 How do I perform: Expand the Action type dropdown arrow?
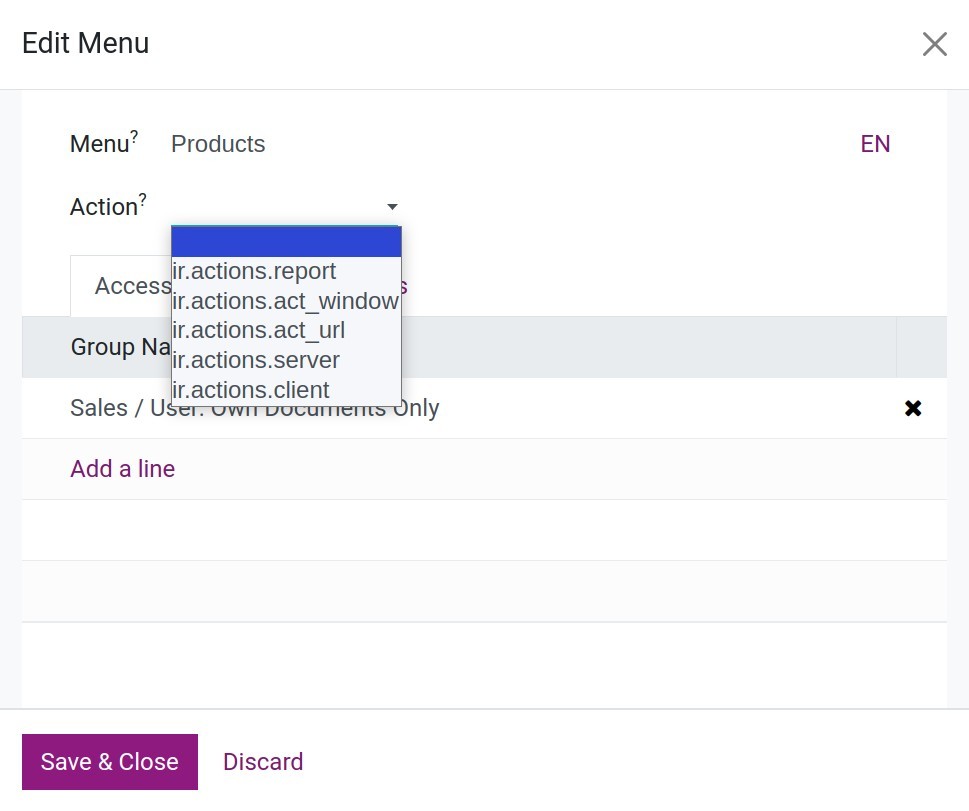point(392,207)
